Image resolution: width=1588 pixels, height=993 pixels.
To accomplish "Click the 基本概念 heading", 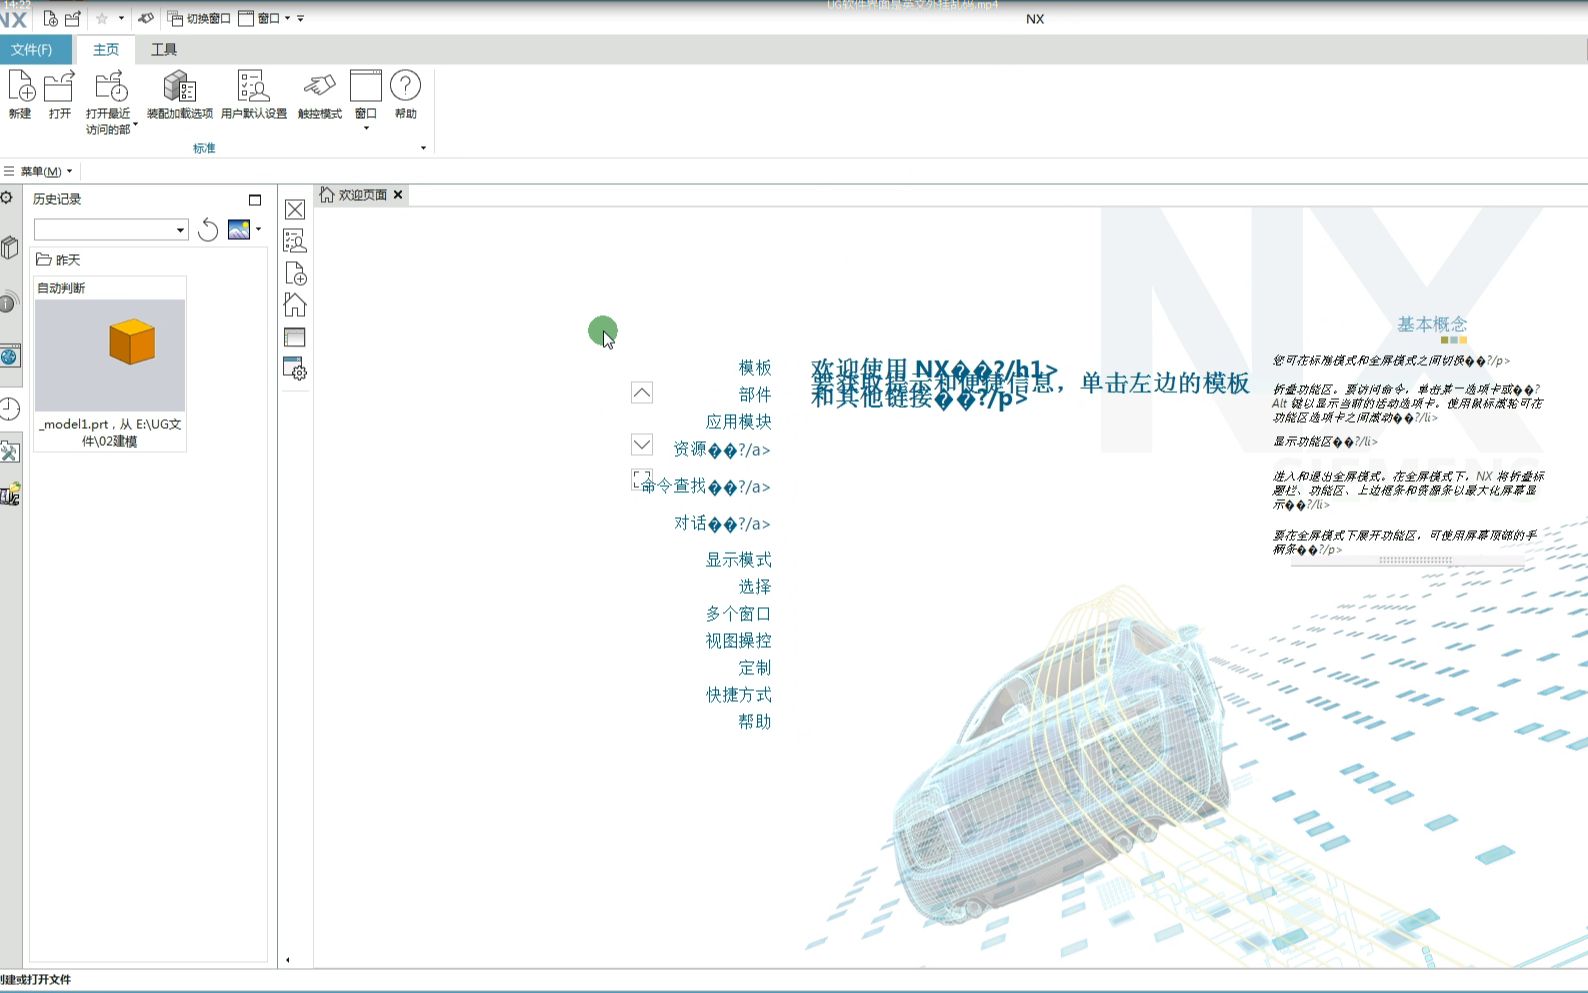I will (x=1432, y=324).
